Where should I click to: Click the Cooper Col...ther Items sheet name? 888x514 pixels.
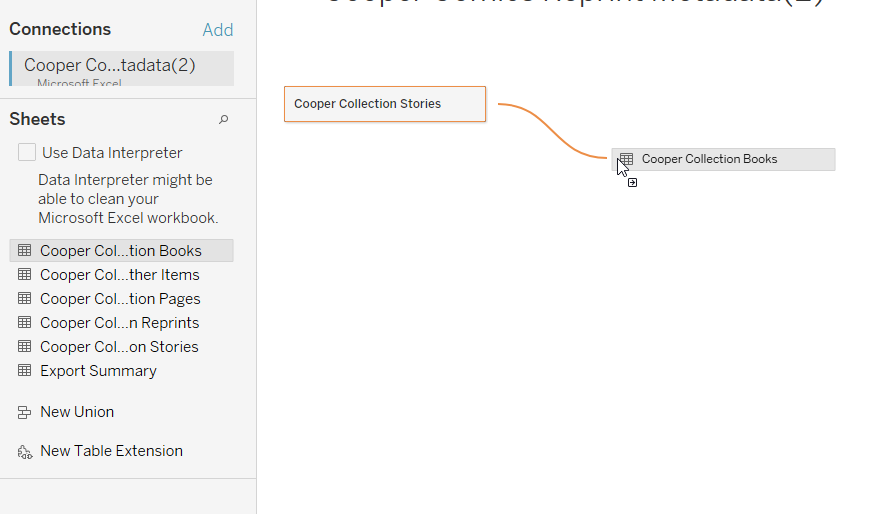[x=119, y=275]
